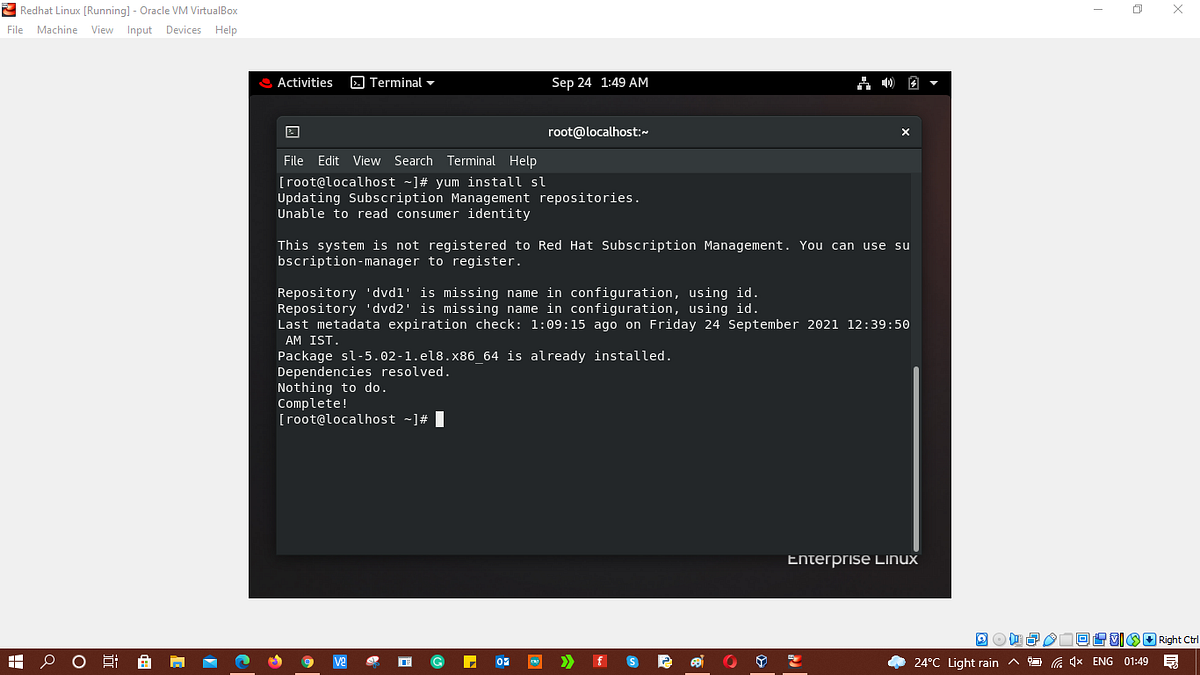
Task: Click the network icon in GNOME top bar
Action: click(863, 83)
